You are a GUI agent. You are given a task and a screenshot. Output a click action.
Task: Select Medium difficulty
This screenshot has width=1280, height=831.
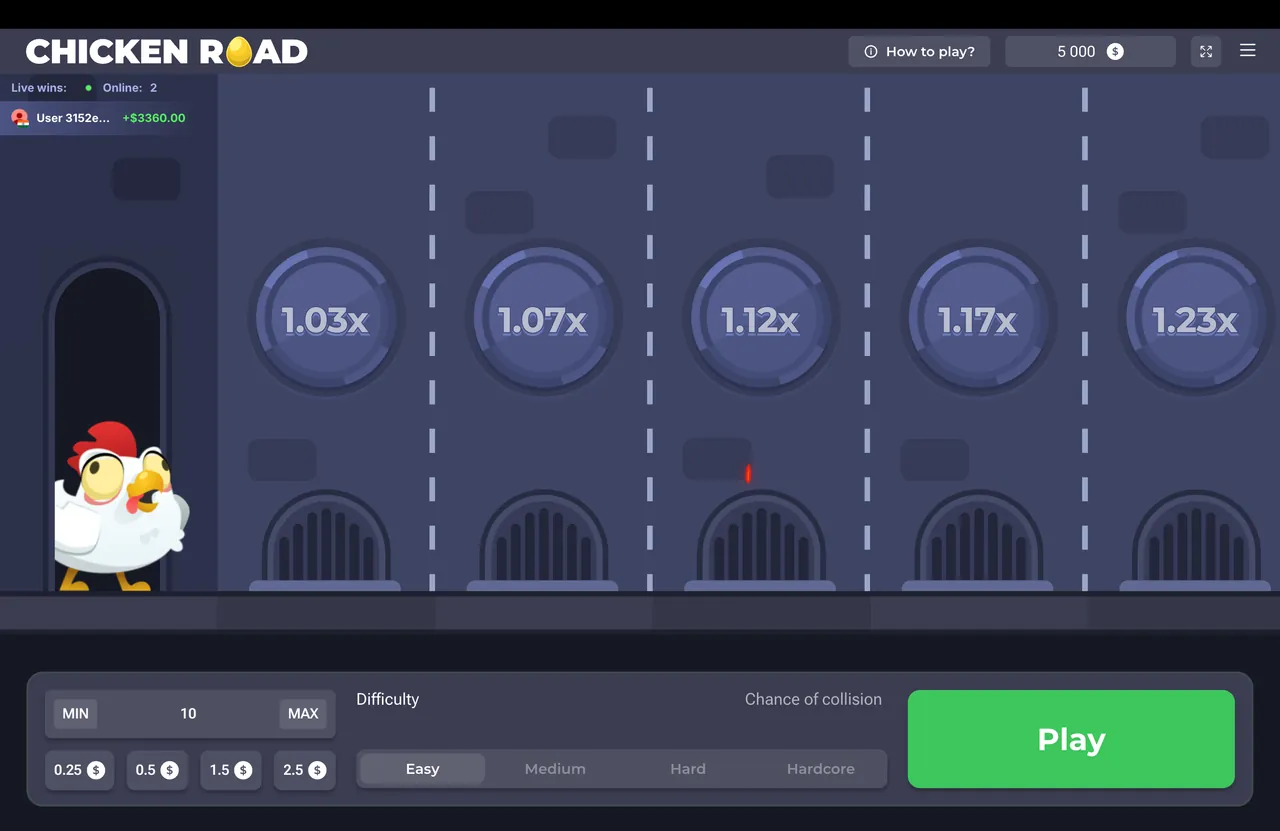click(x=555, y=769)
